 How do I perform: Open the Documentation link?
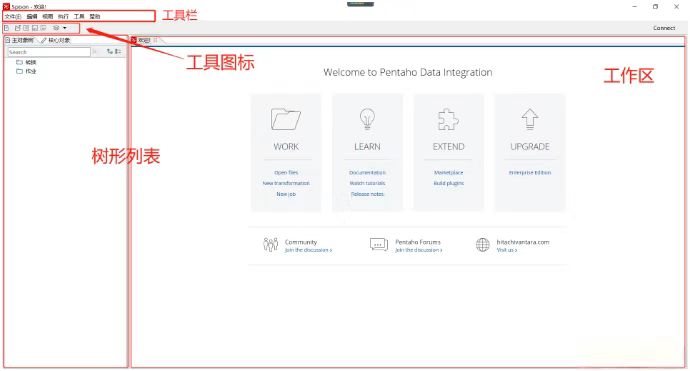[x=367, y=173]
